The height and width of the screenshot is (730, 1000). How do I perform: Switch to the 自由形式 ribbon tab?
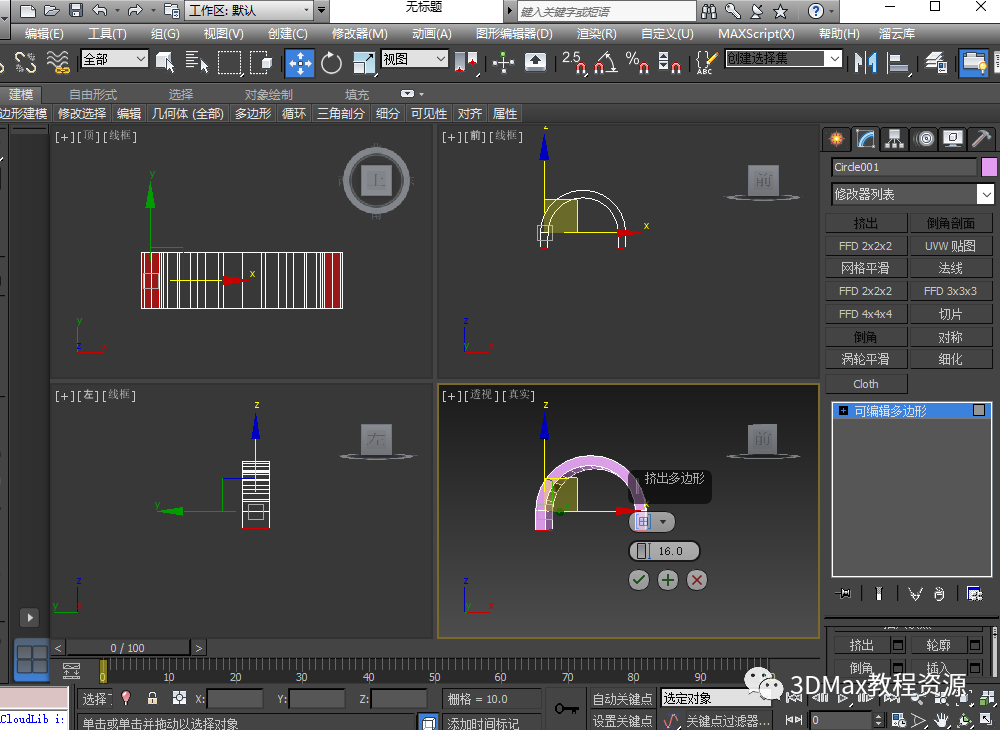(x=93, y=94)
